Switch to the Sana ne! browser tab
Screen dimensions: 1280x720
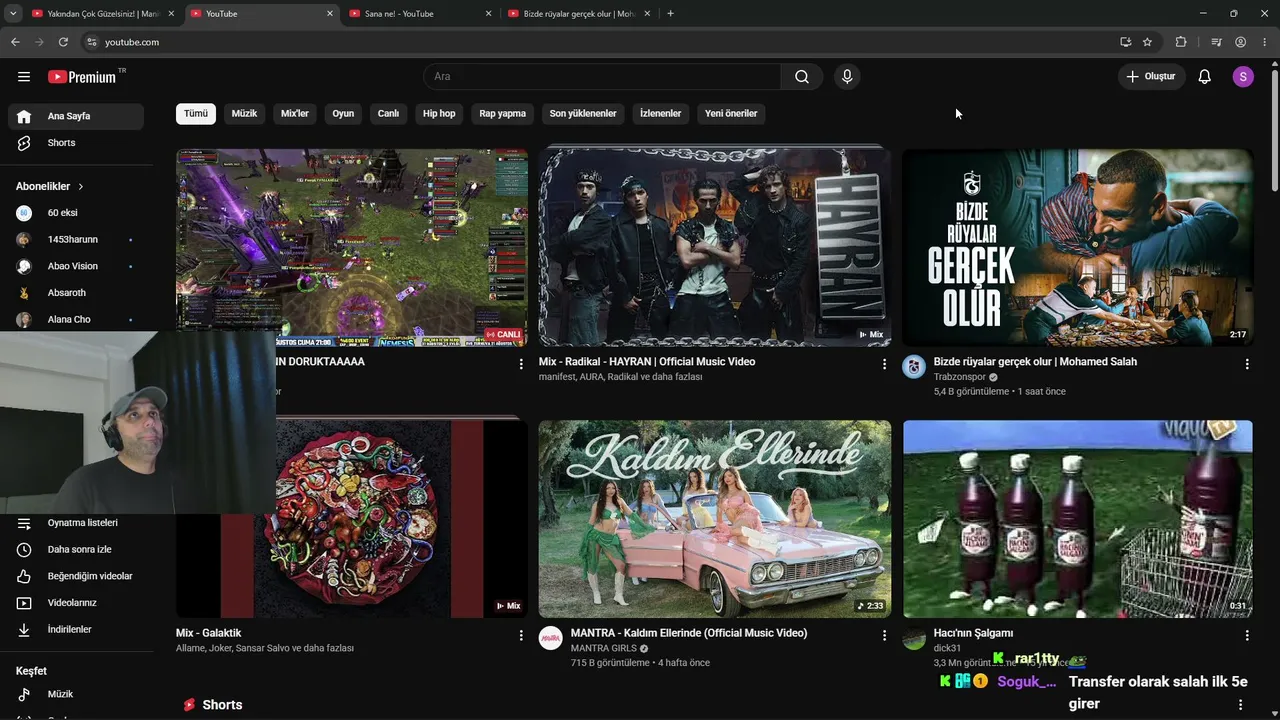point(420,14)
